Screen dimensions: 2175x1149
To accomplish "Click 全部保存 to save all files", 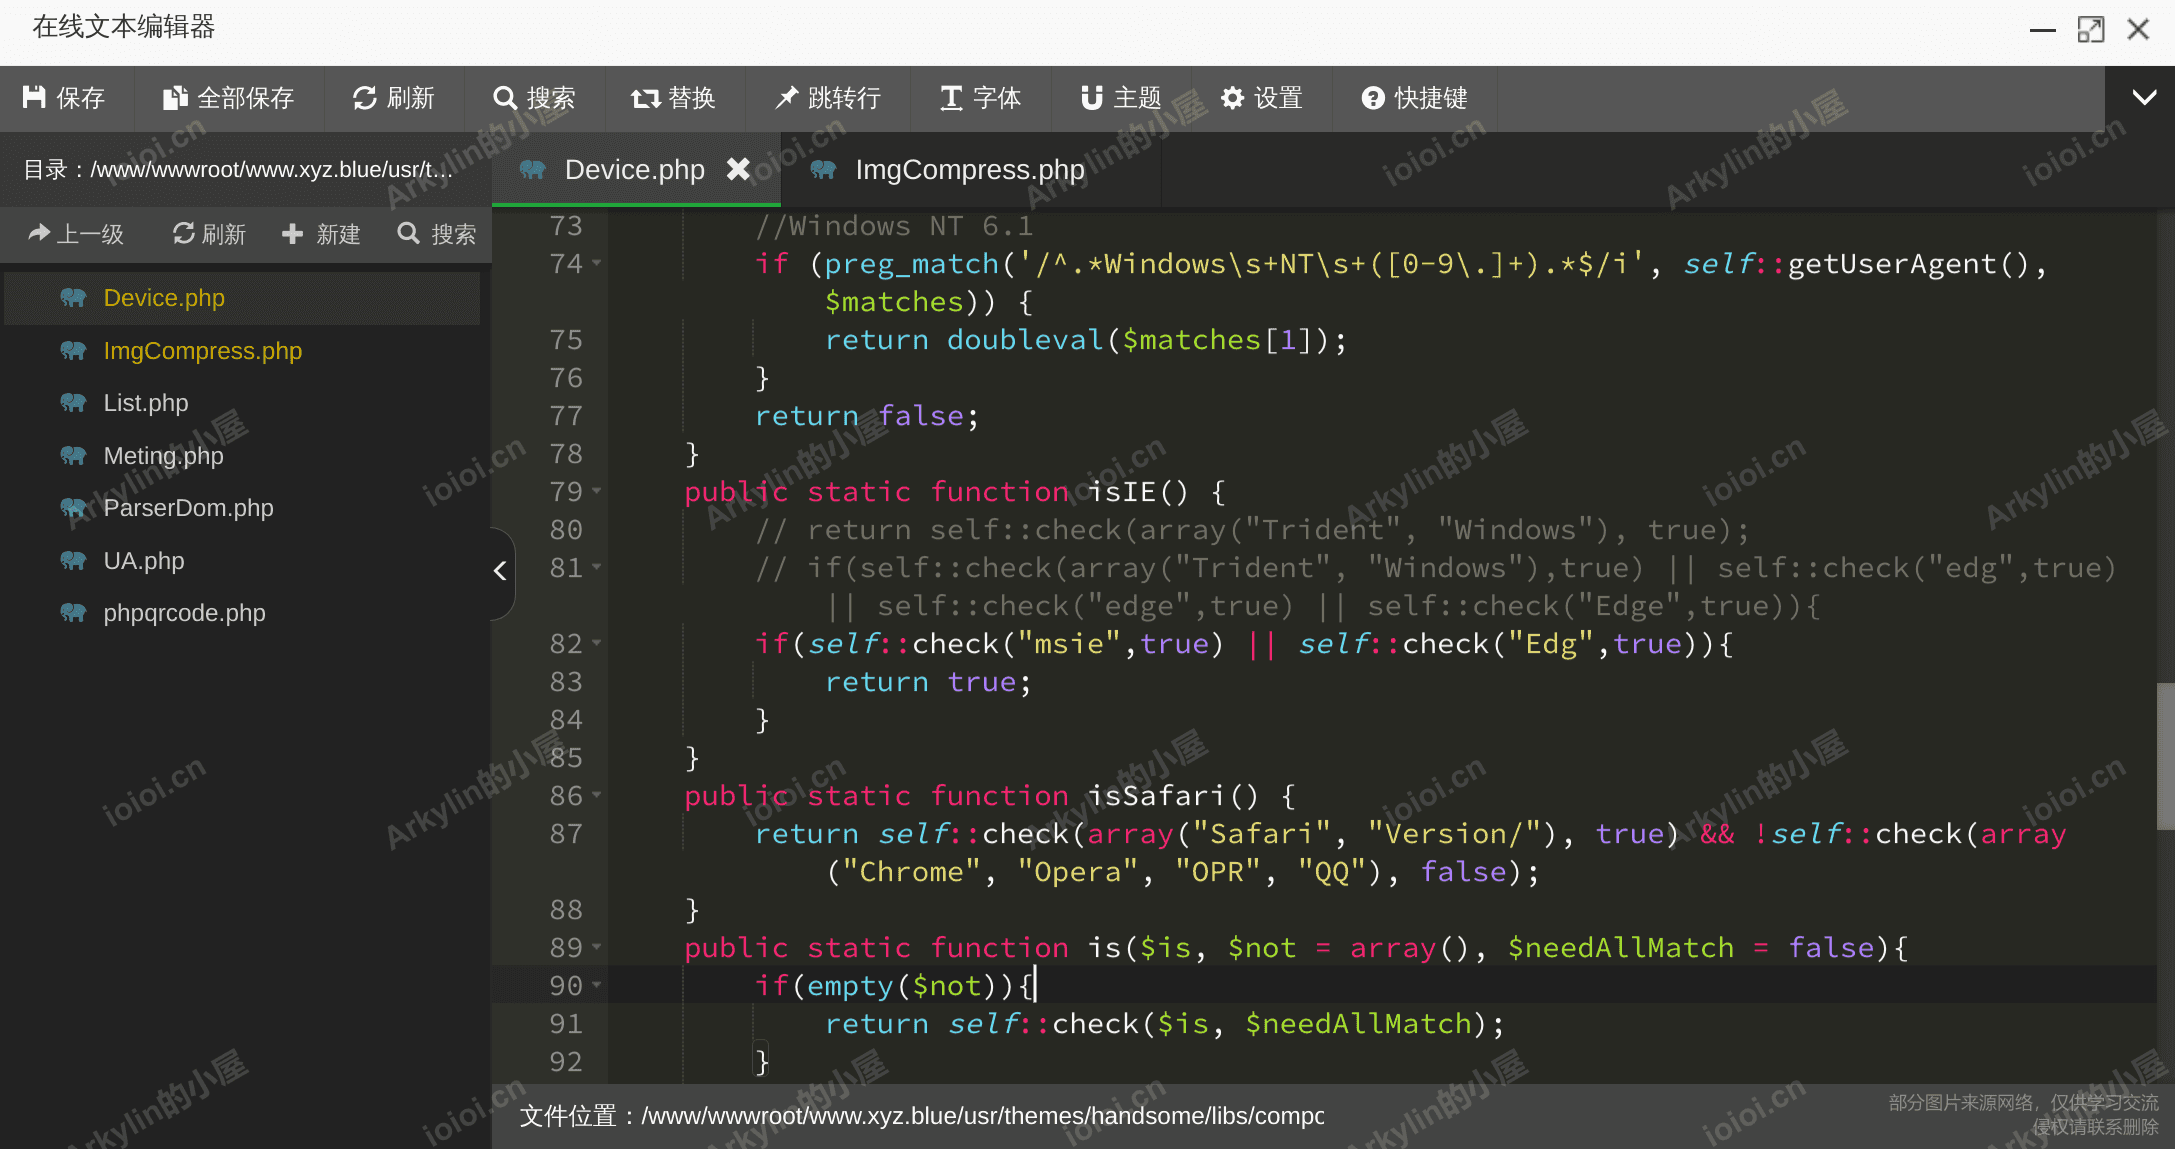I will click(x=228, y=98).
